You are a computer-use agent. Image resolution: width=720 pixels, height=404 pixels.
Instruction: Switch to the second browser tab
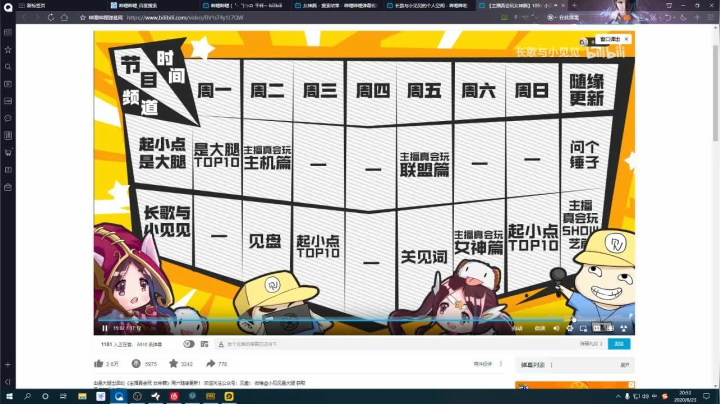152,6
